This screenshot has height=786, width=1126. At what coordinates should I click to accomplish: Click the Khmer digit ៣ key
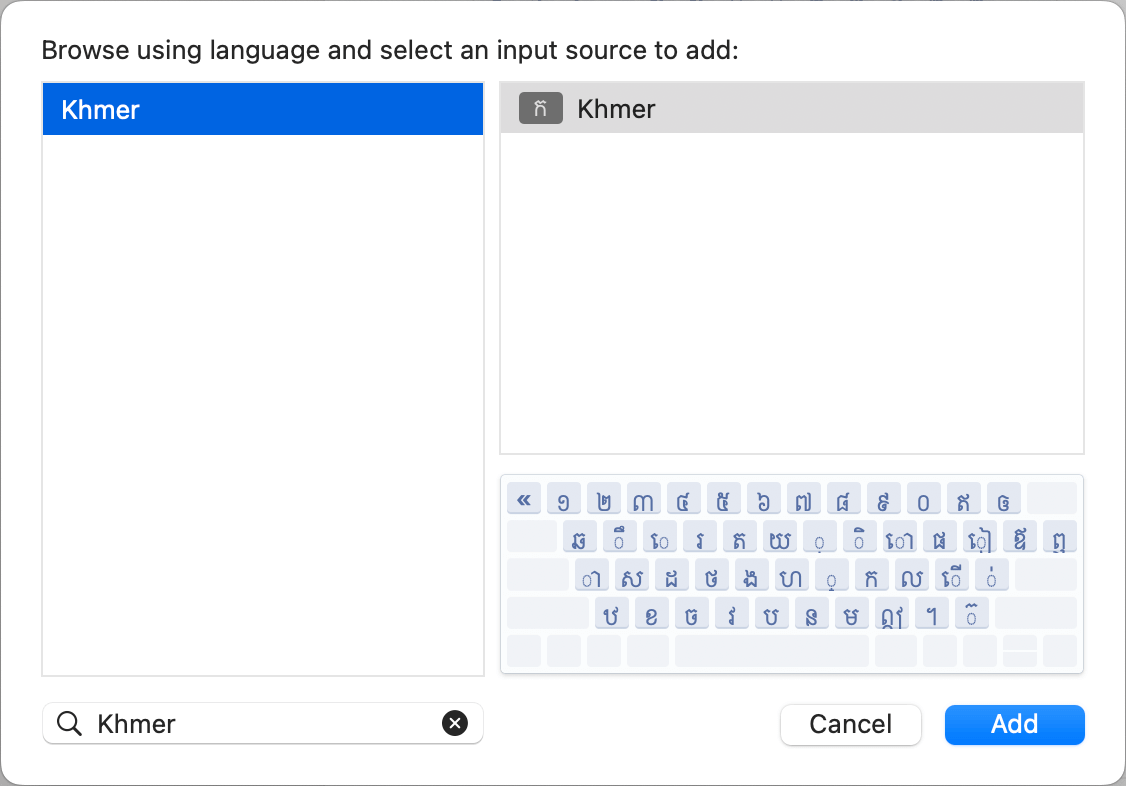pyautogui.click(x=644, y=498)
